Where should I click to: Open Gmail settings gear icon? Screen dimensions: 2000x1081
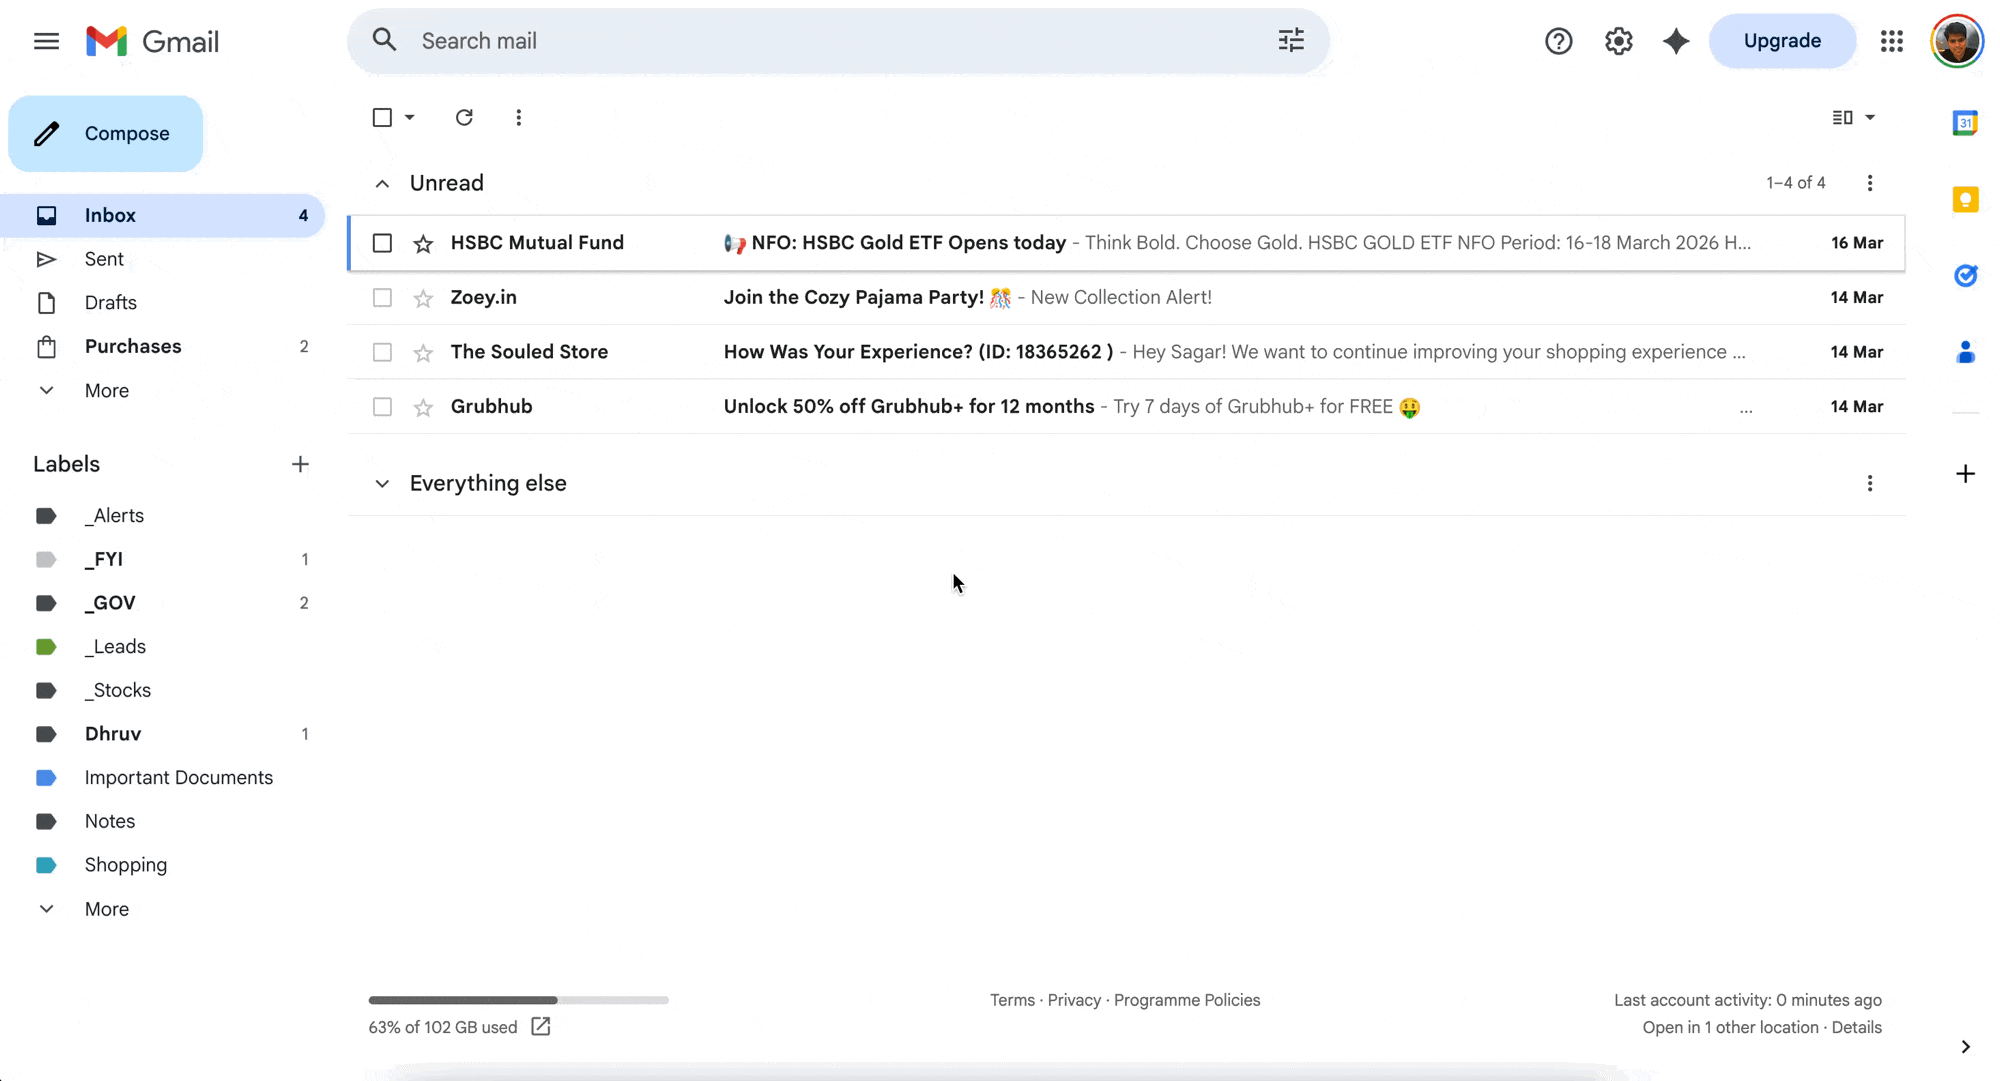tap(1618, 41)
